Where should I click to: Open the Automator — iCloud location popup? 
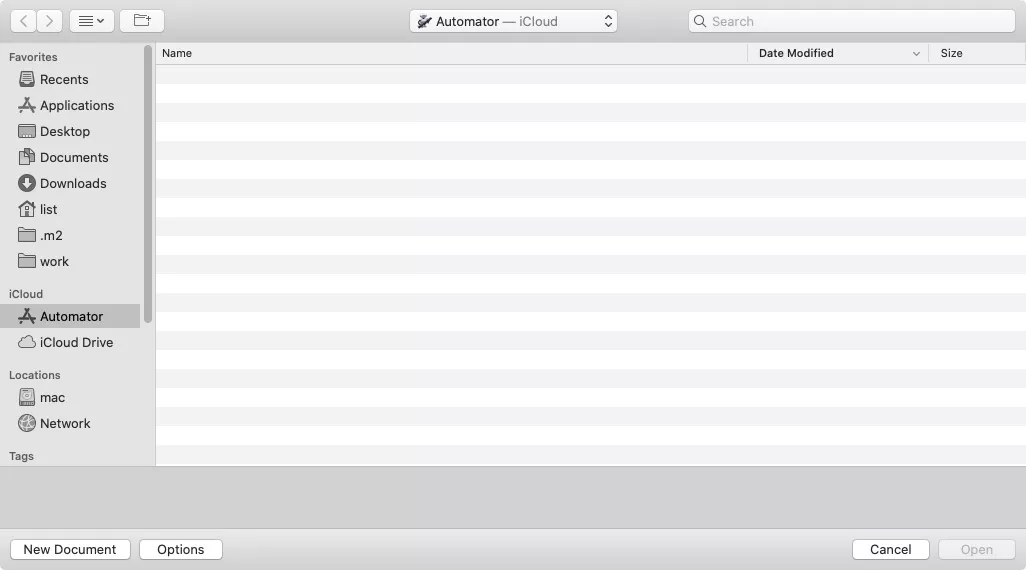(x=513, y=21)
